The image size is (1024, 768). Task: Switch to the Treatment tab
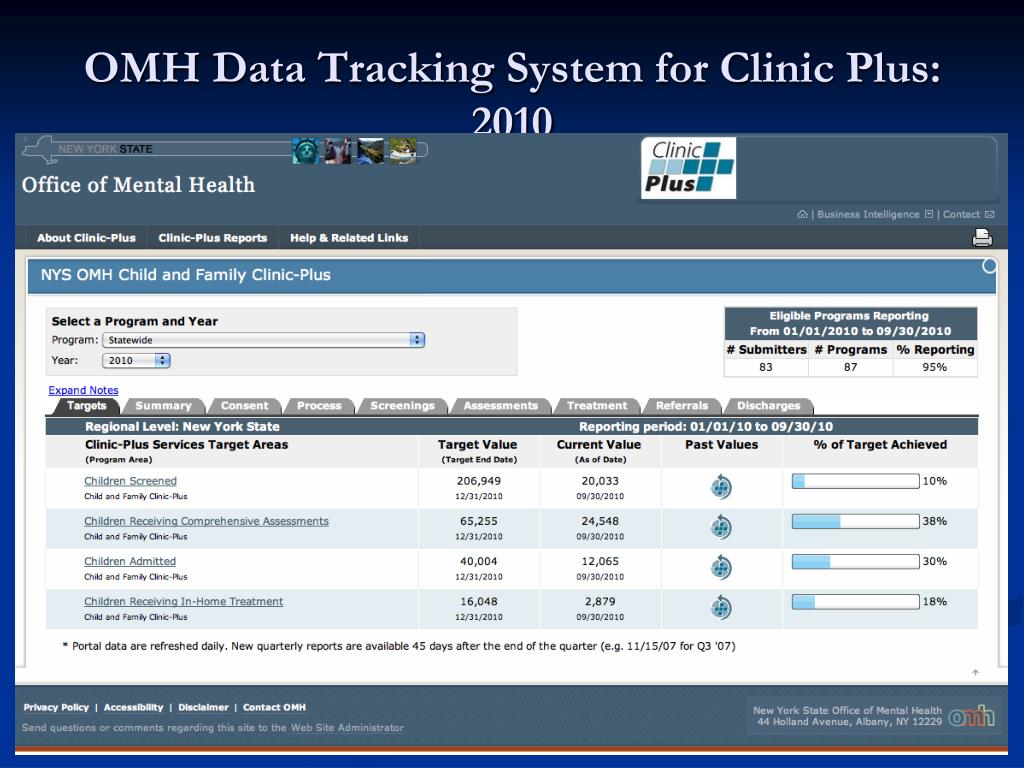click(597, 406)
